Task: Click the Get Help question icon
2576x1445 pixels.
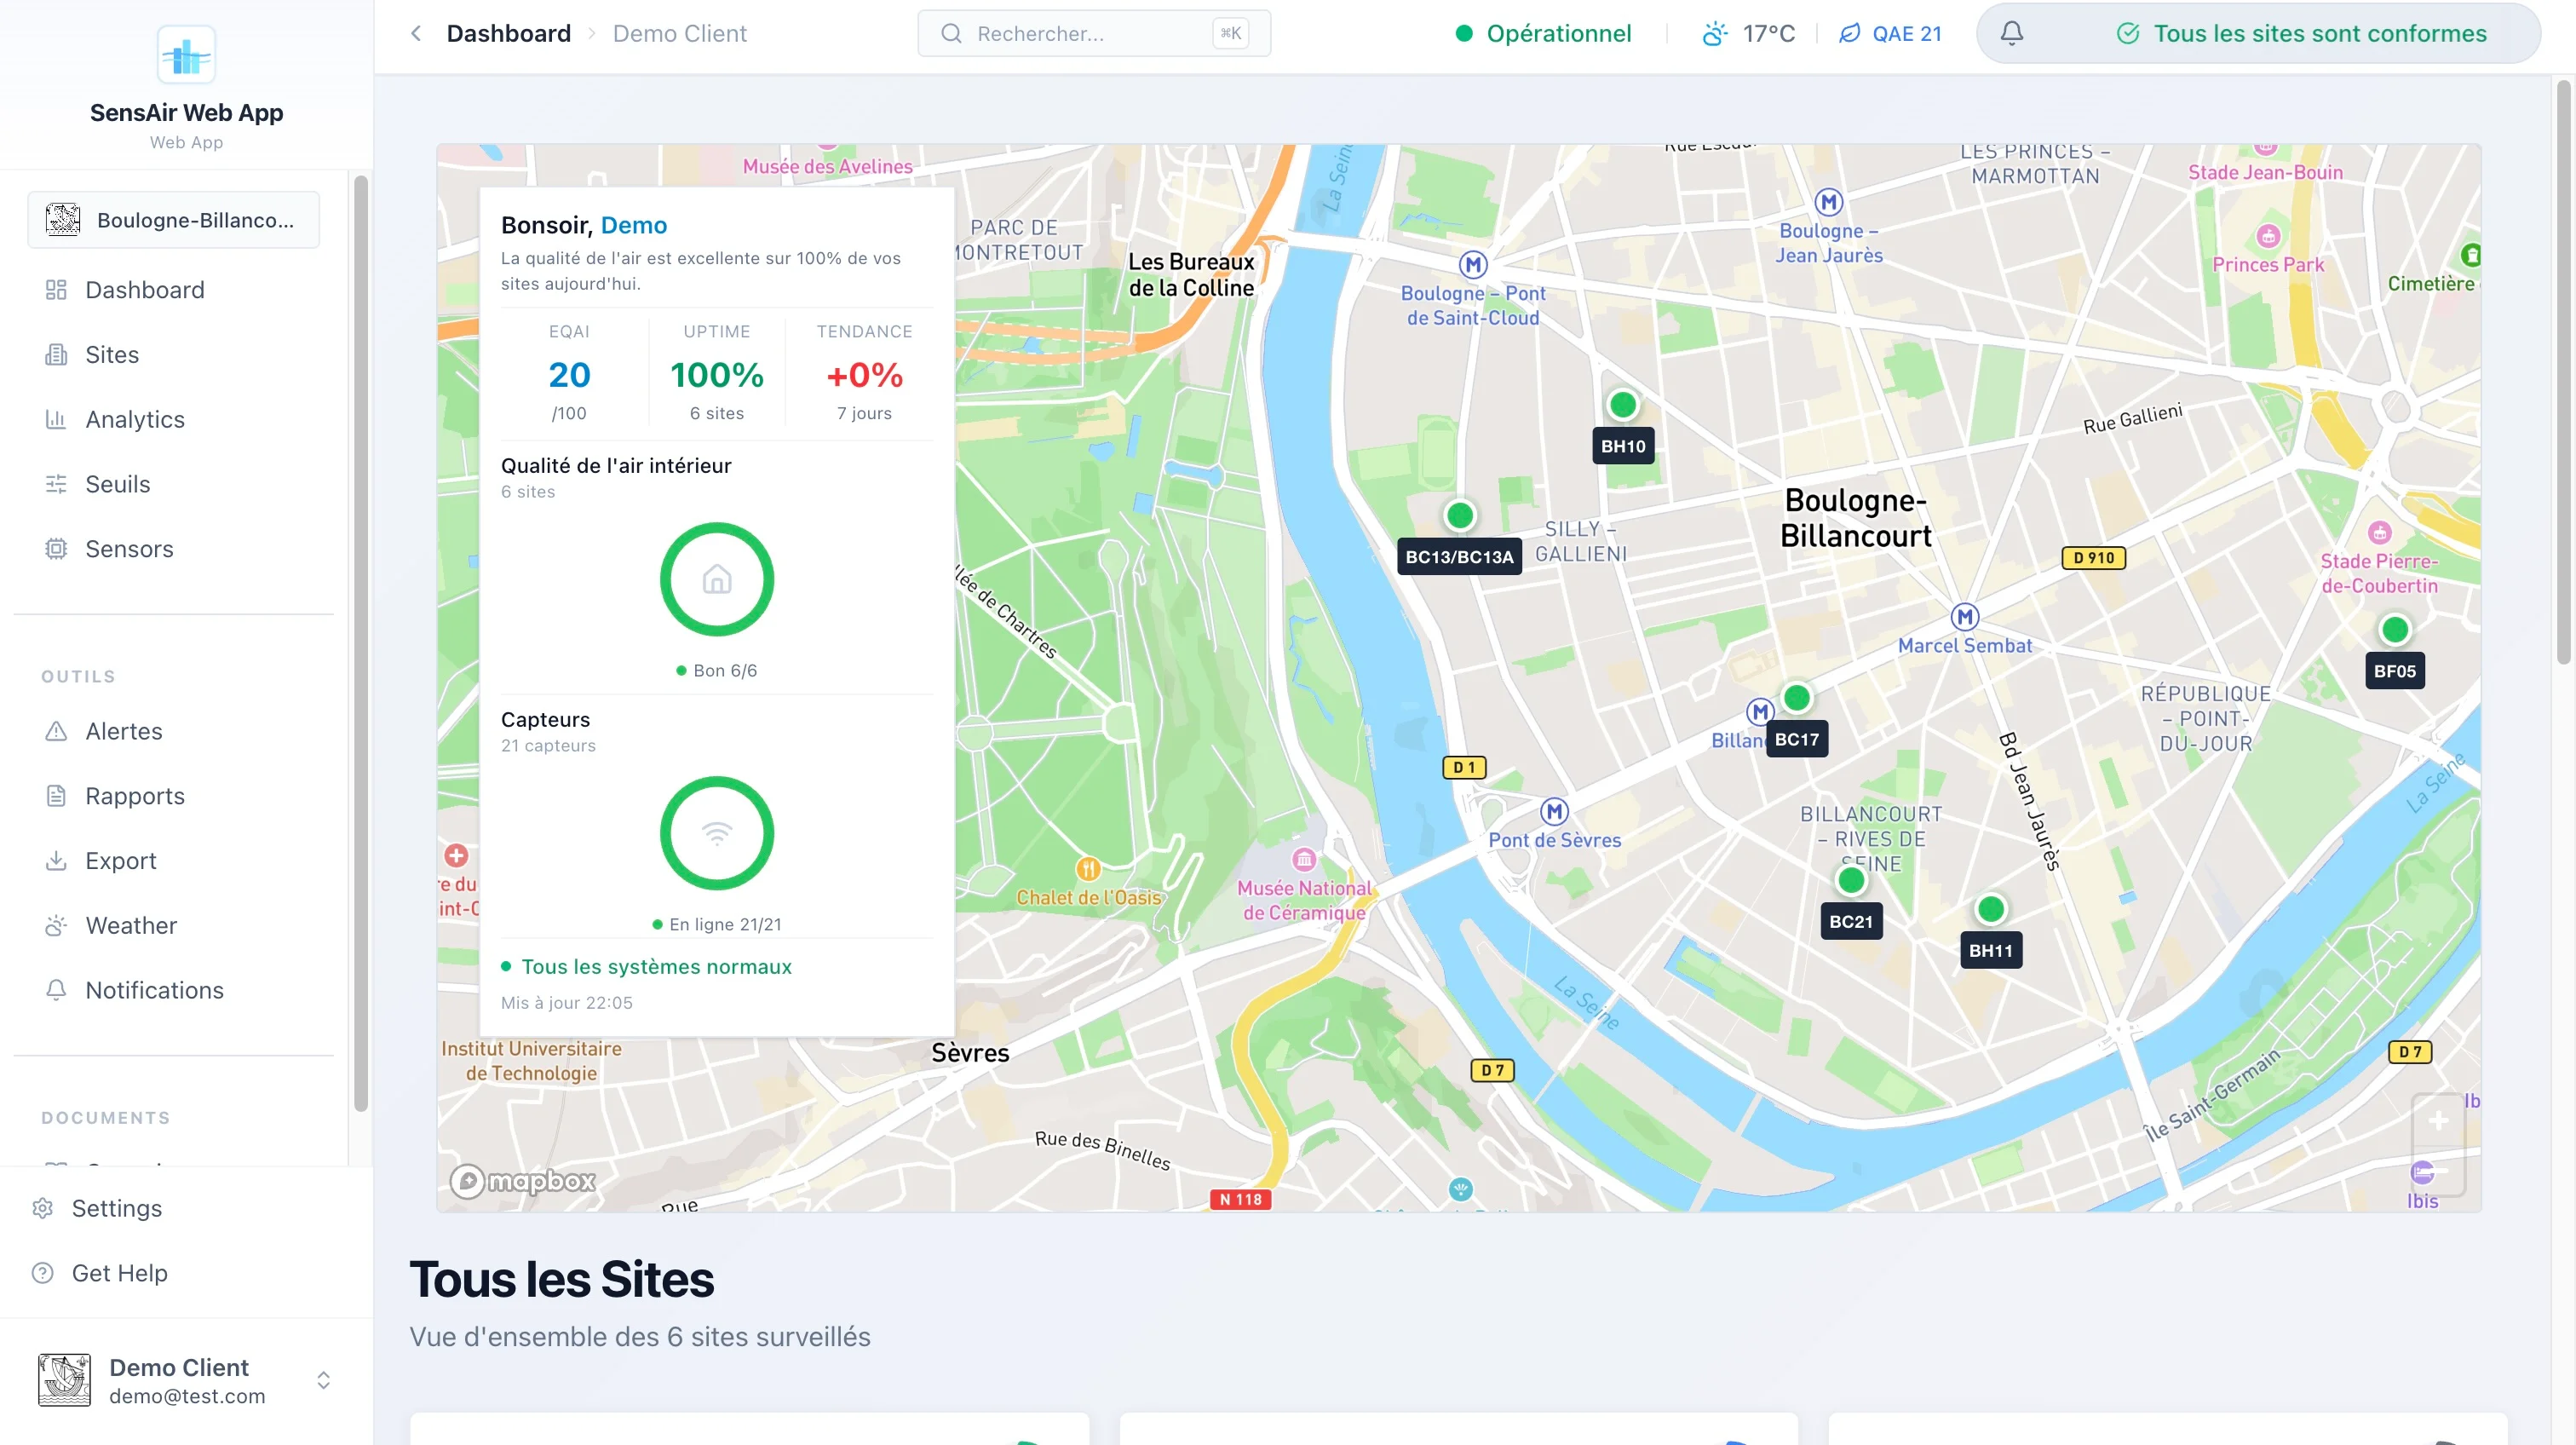Action: click(42, 1273)
